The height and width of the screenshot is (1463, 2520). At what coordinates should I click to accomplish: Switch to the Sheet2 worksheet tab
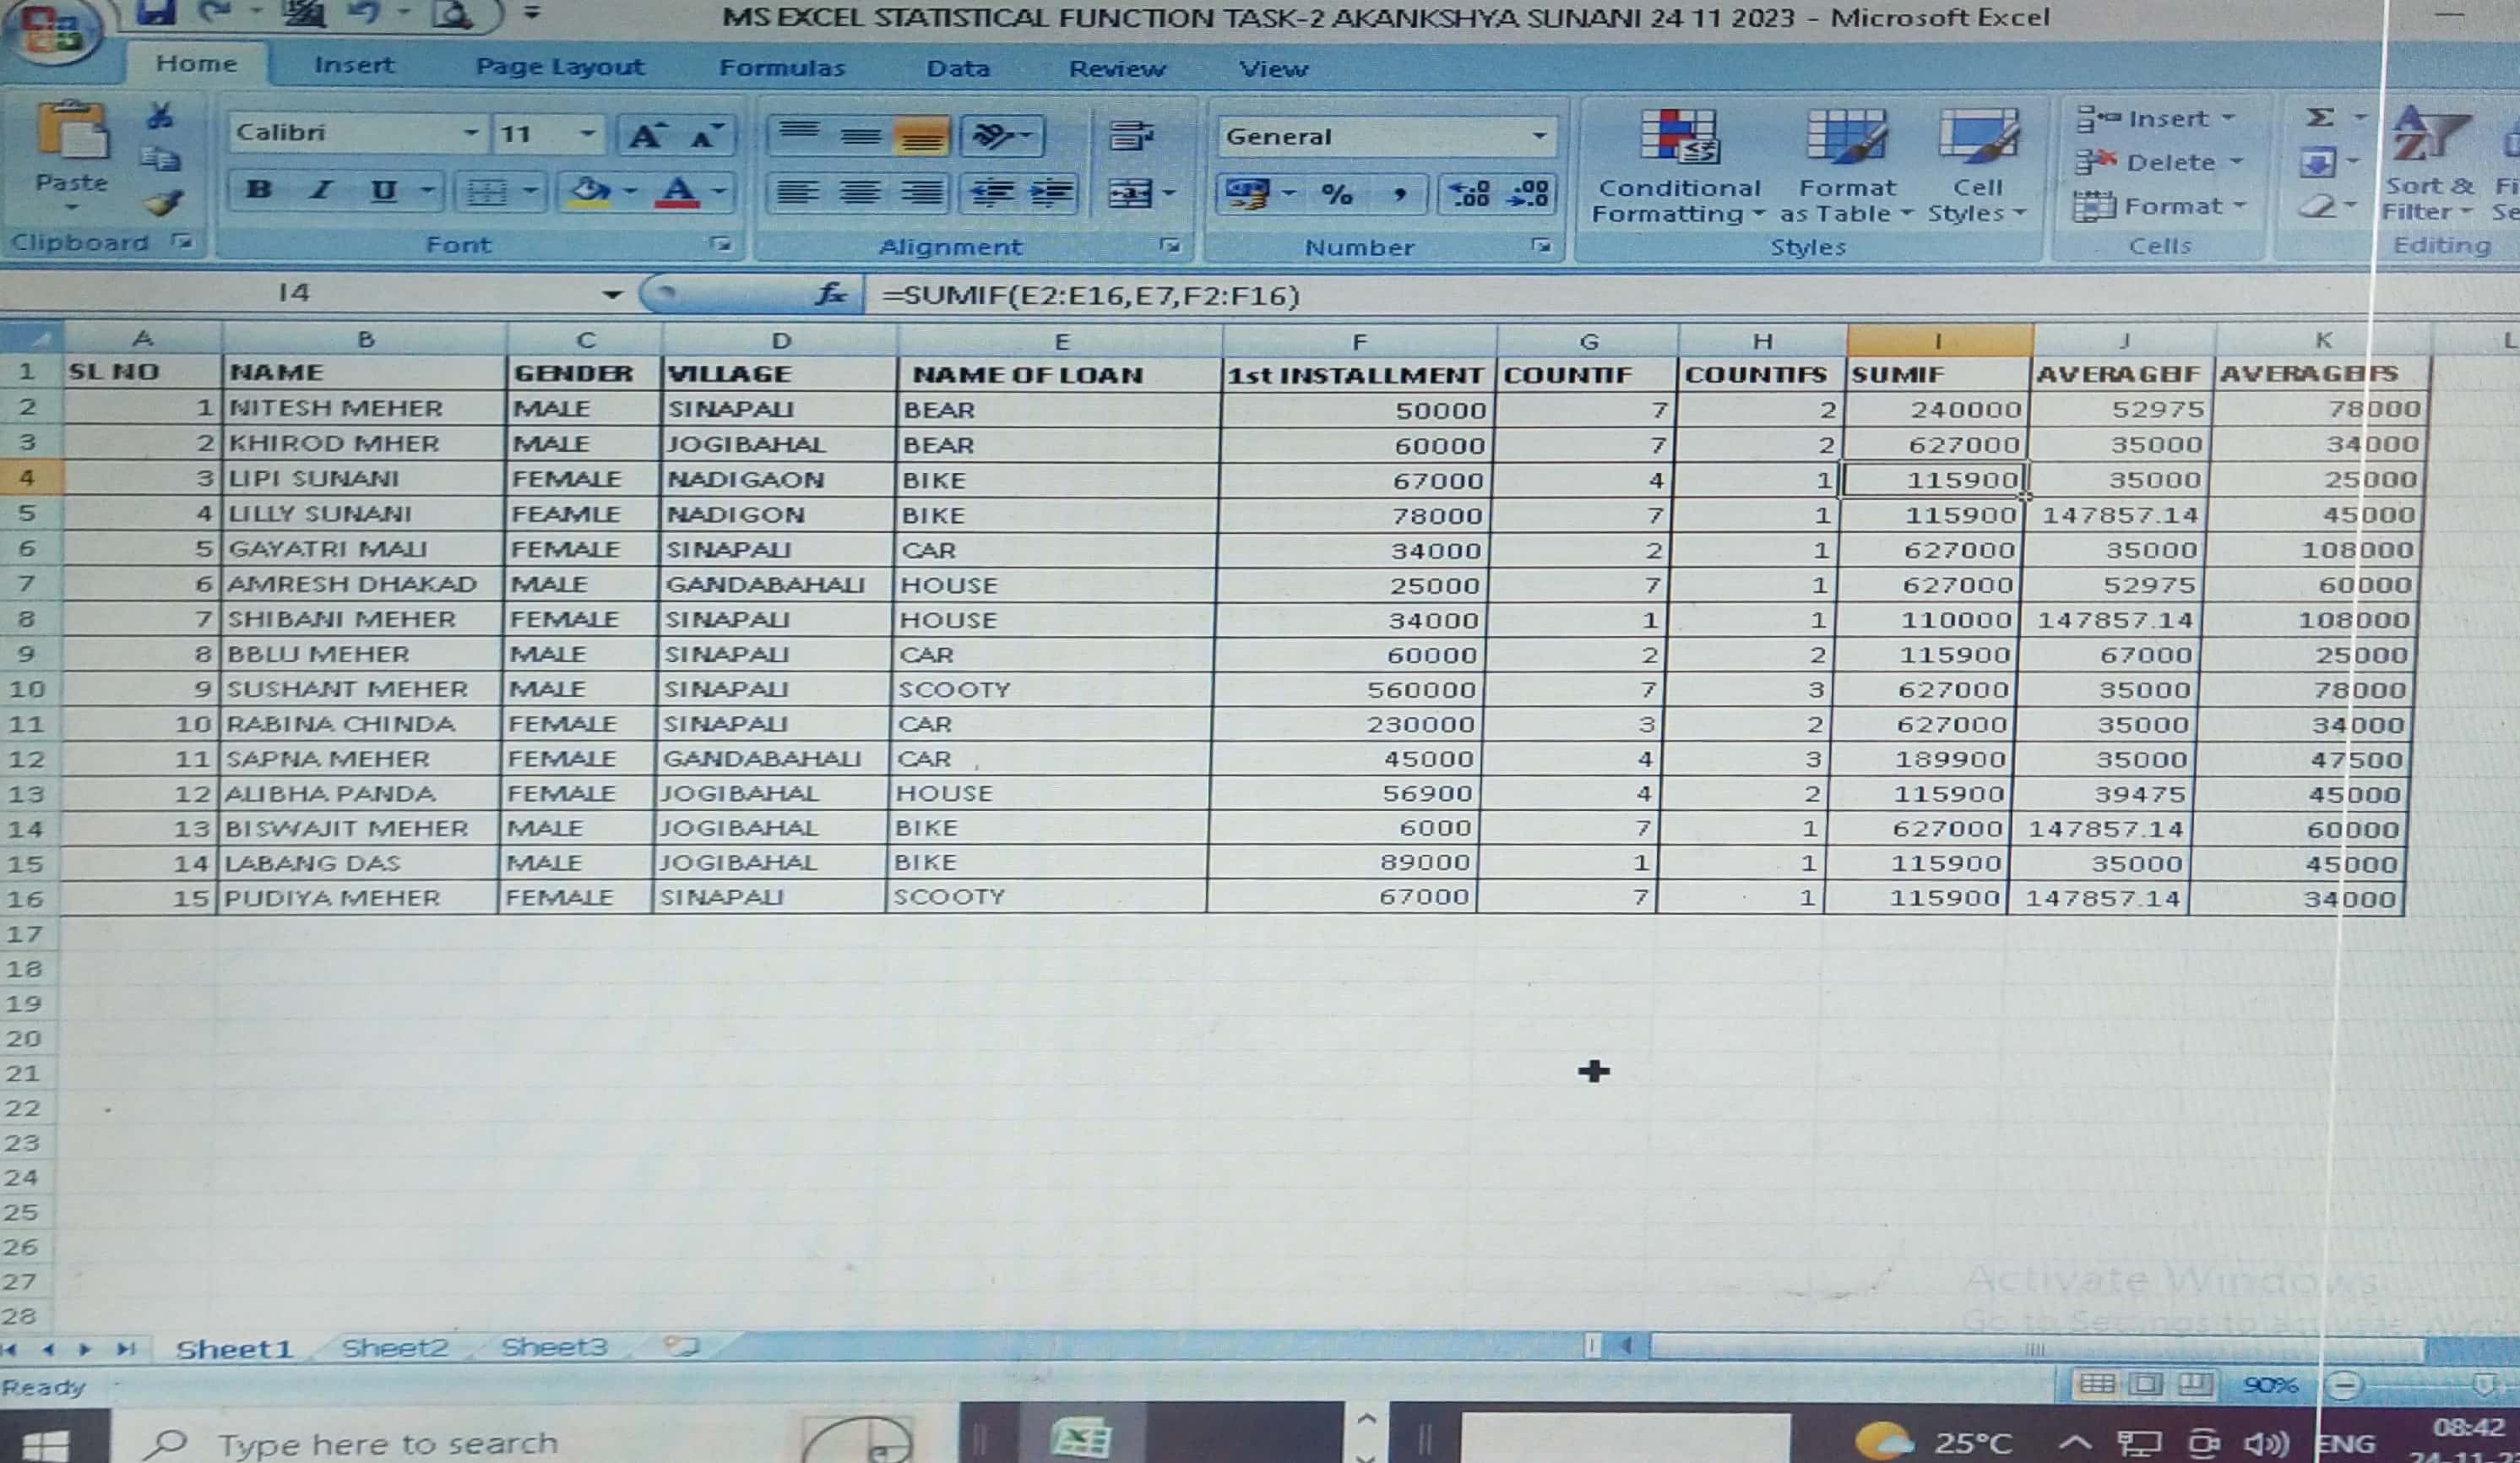click(x=394, y=1348)
